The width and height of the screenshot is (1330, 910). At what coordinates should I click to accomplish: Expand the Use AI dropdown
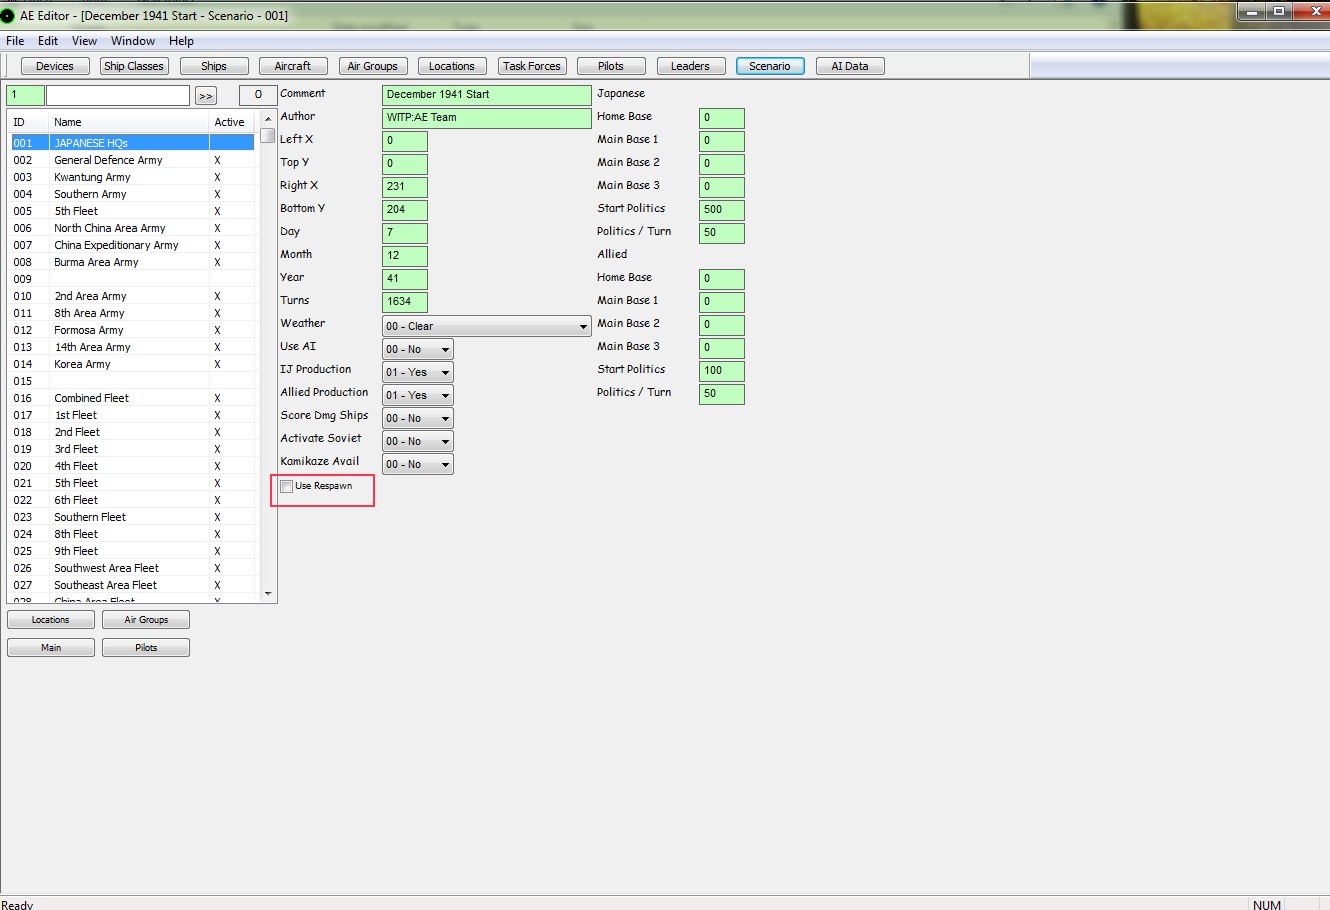[x=418, y=349]
